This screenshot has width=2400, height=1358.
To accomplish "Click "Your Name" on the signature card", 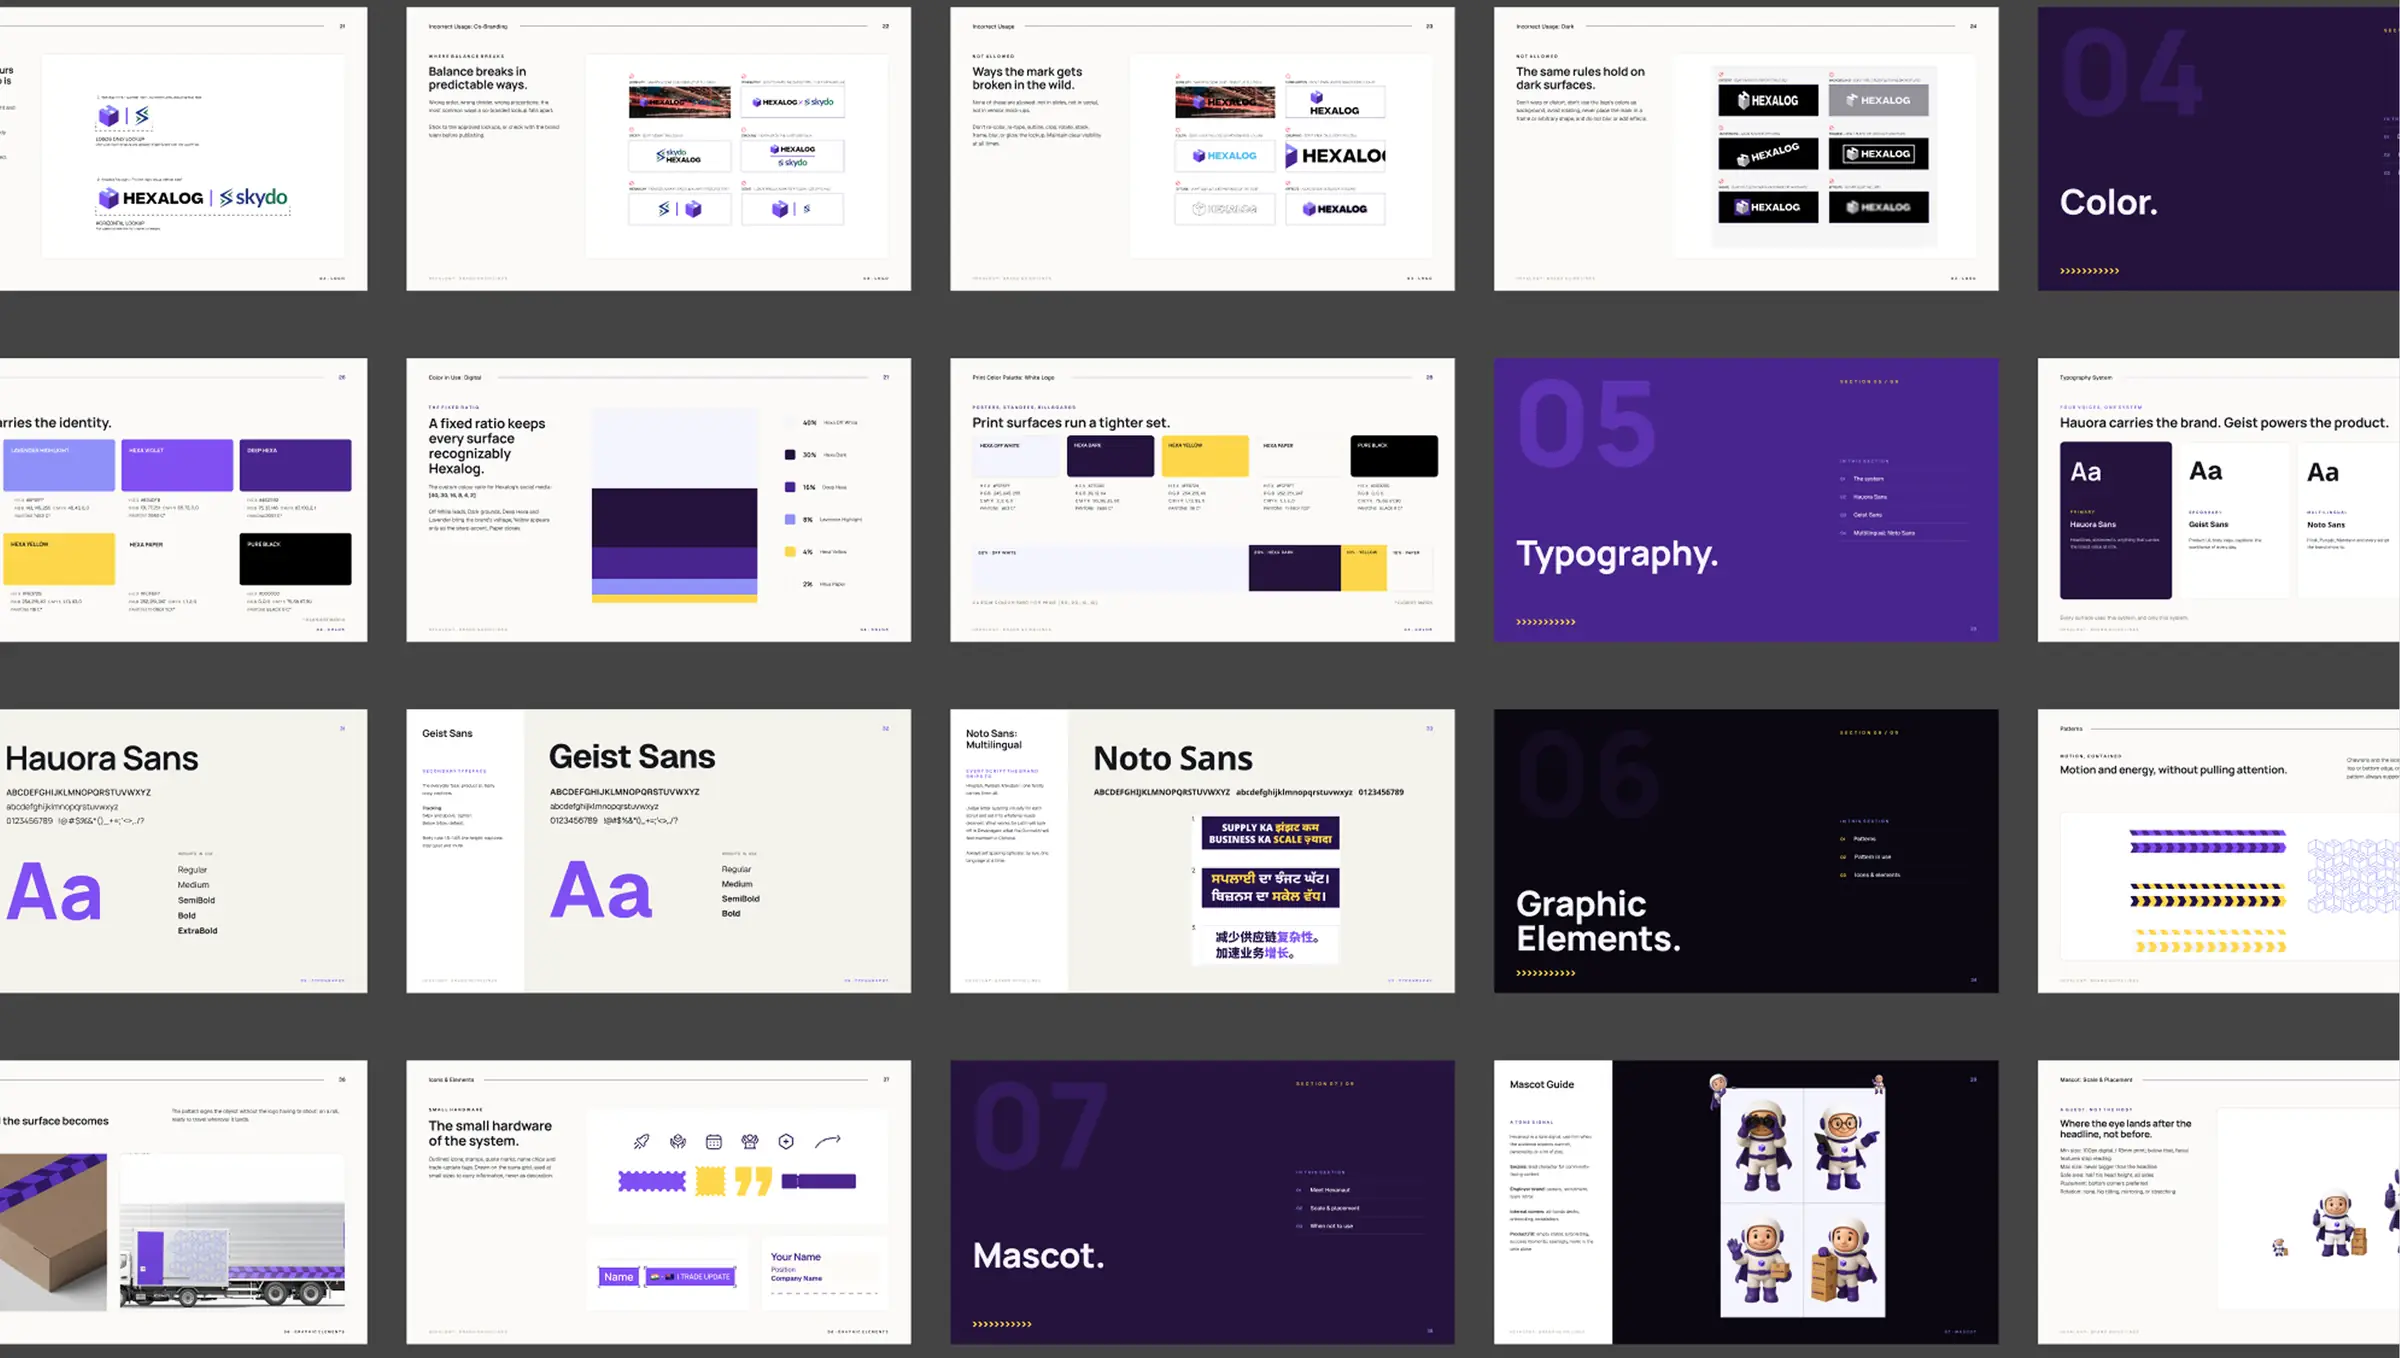I will [x=795, y=1257].
